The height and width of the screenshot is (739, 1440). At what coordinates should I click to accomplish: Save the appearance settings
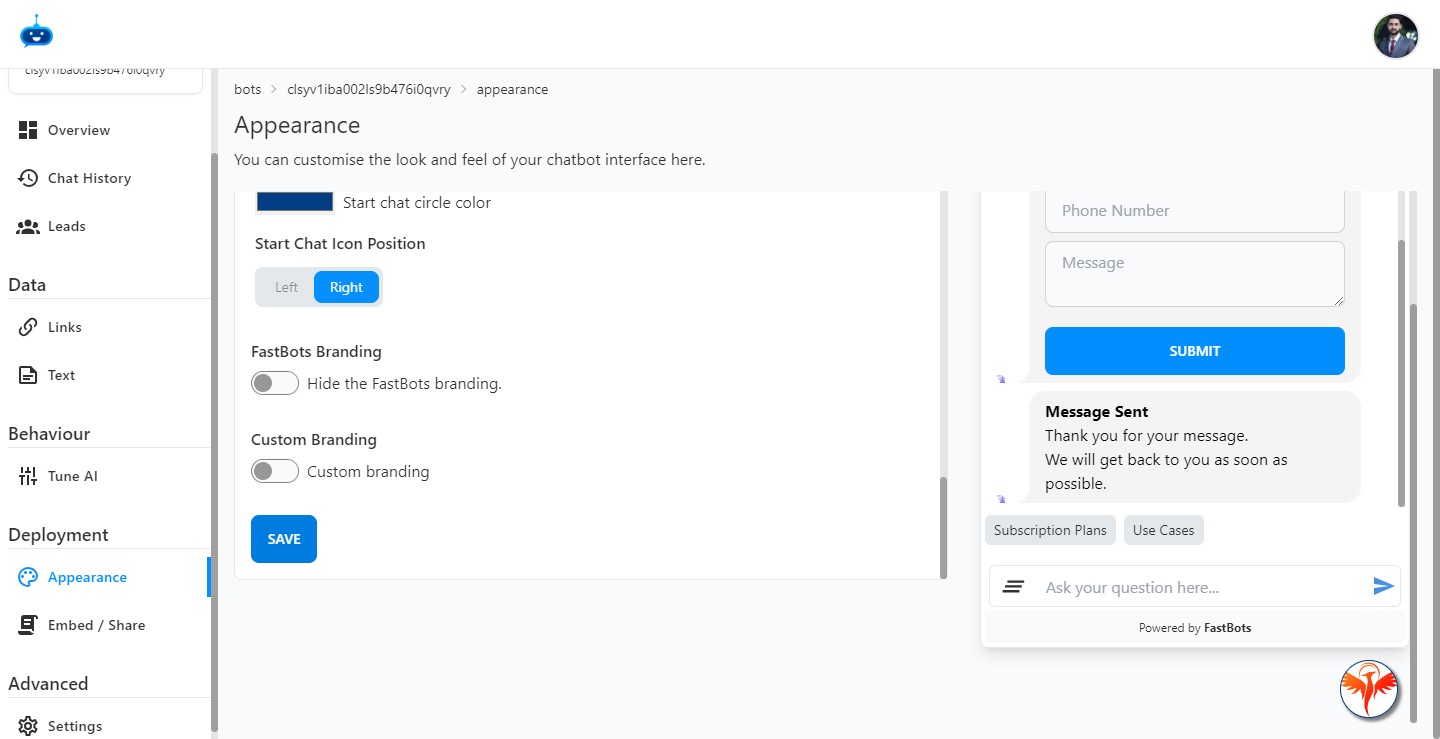coord(283,538)
